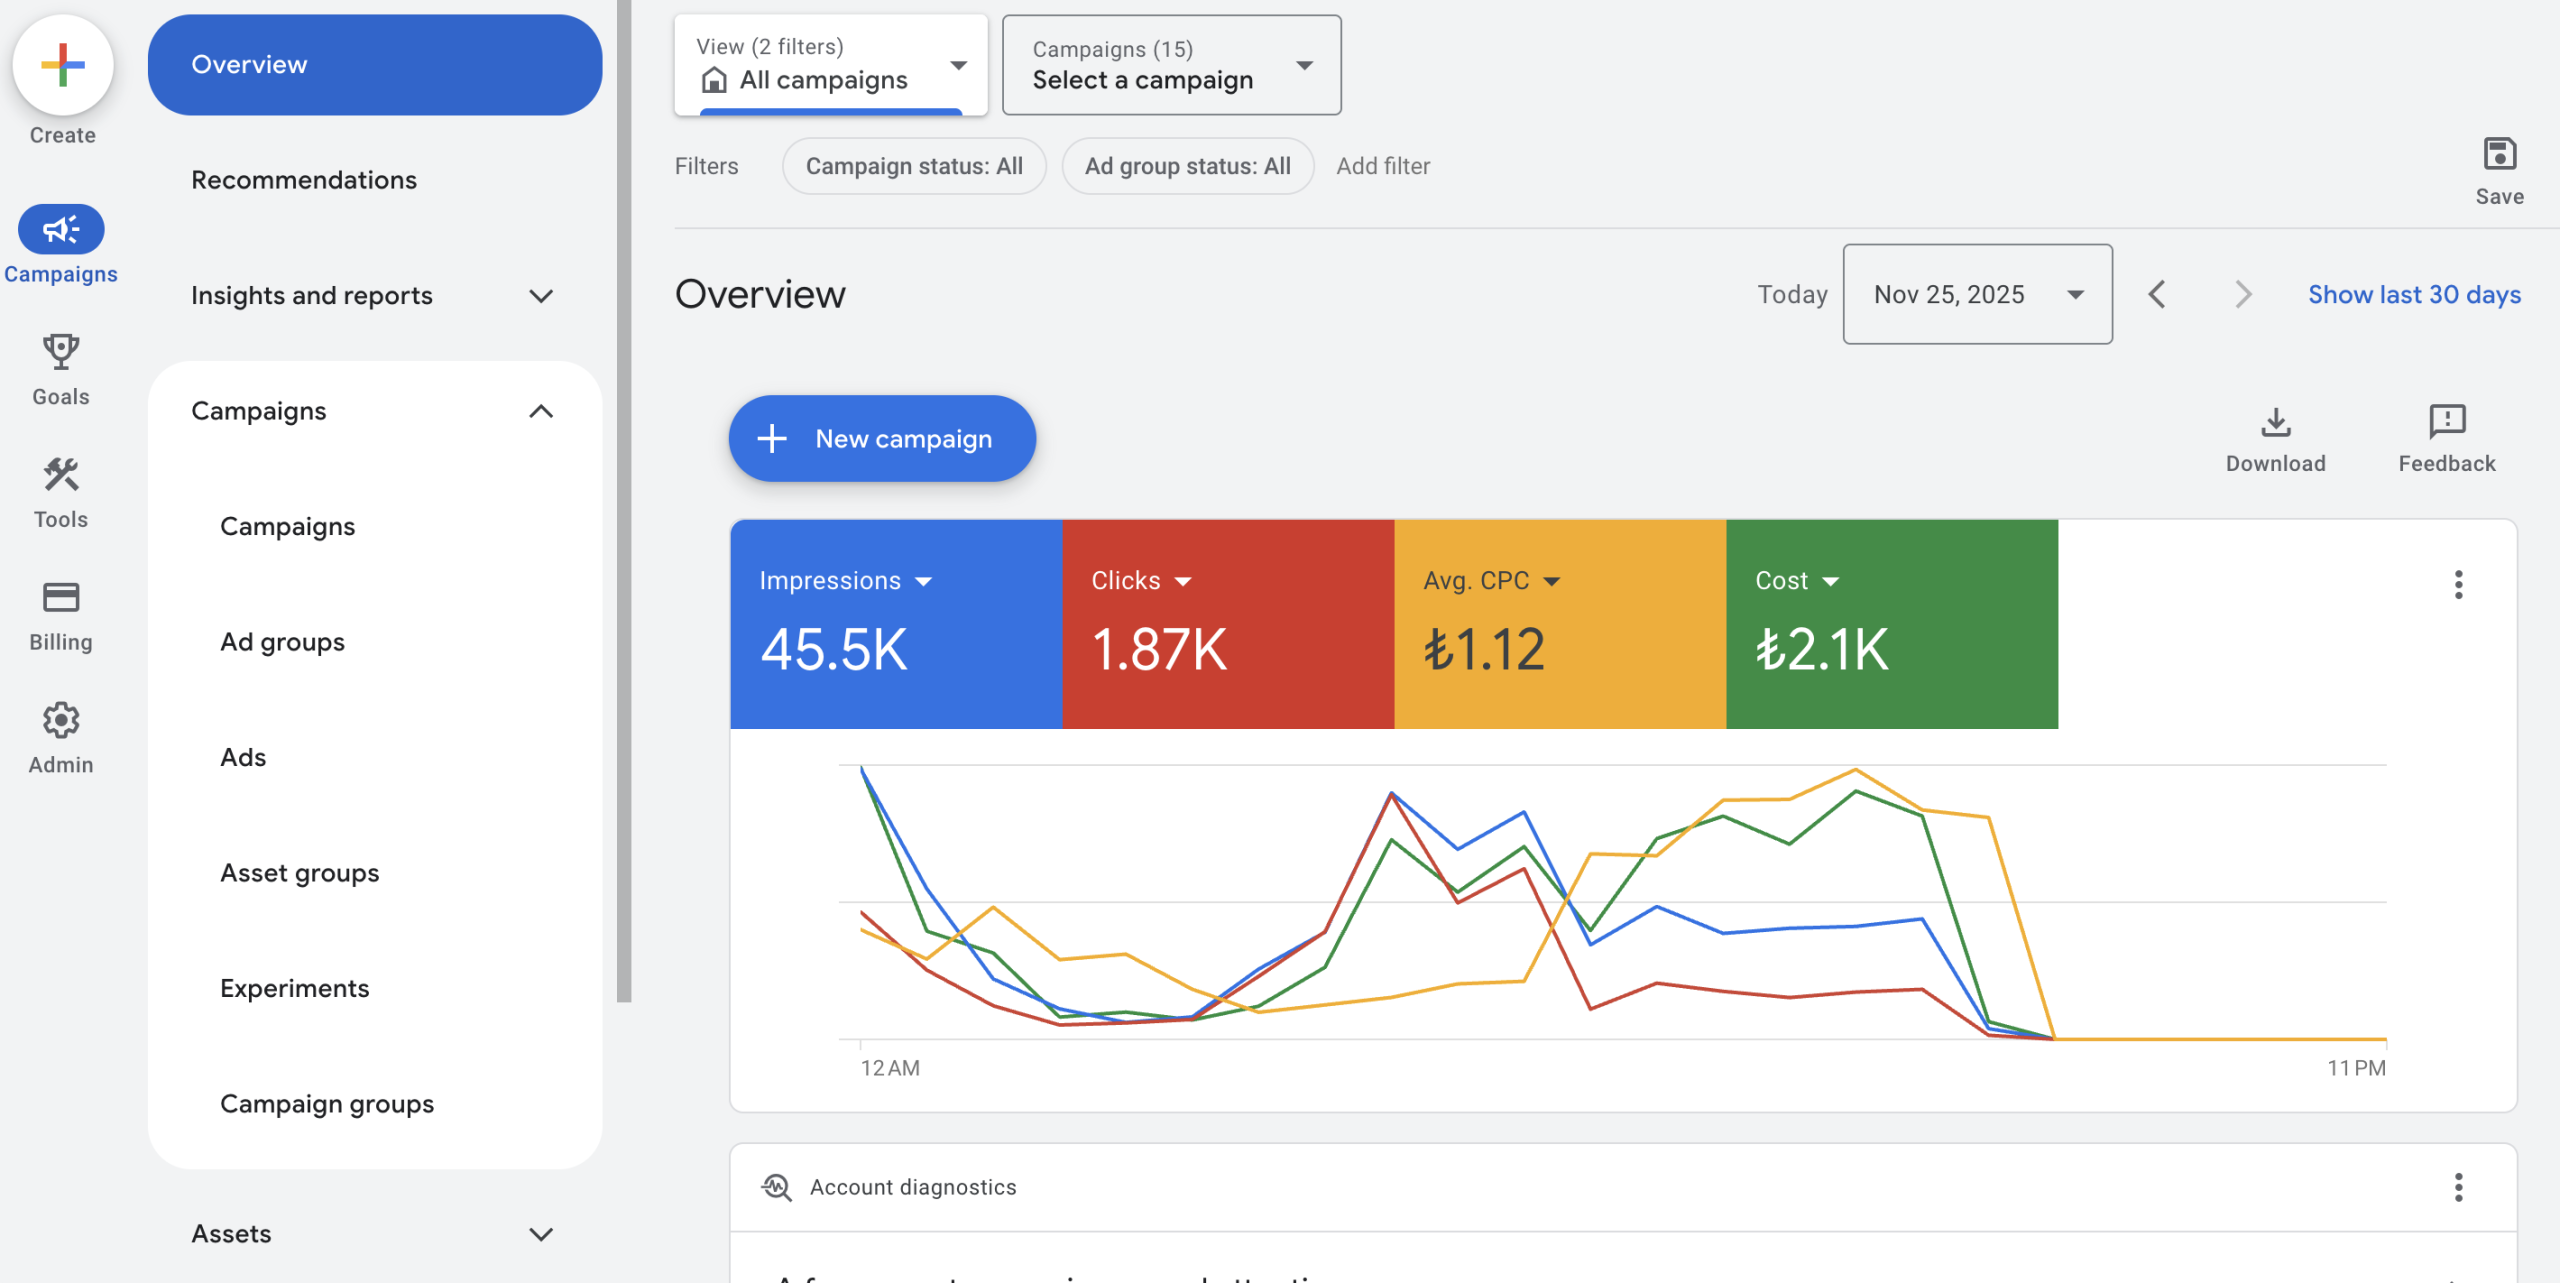This screenshot has height=1283, width=2560.
Task: Open Goals via trophy icon
Action: tap(61, 352)
